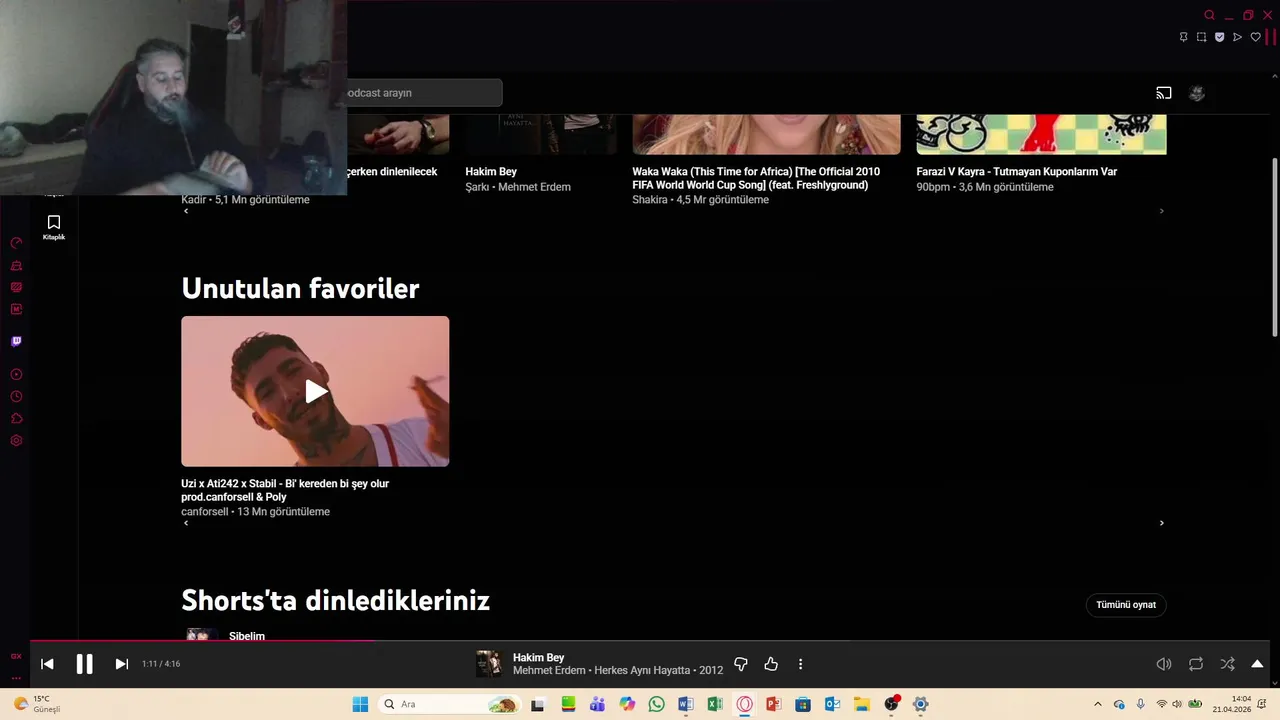Open Settings gear in Opera sidebar
The height and width of the screenshot is (720, 1280).
16,441
